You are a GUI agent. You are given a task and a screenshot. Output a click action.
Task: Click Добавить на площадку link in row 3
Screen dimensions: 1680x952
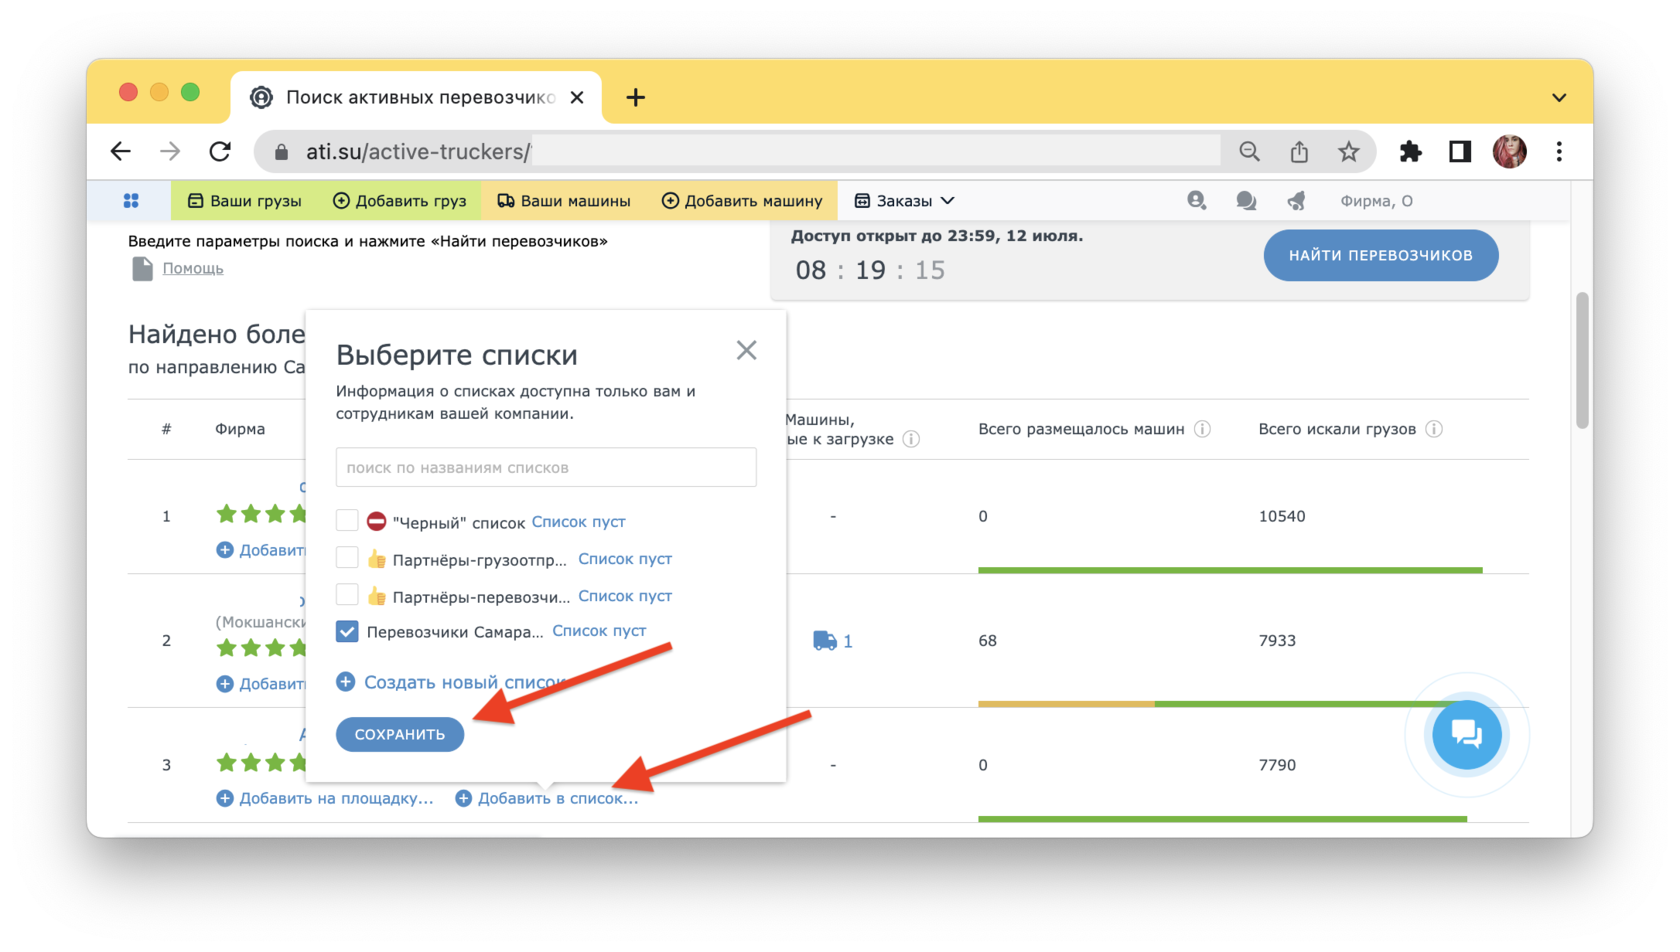325,798
